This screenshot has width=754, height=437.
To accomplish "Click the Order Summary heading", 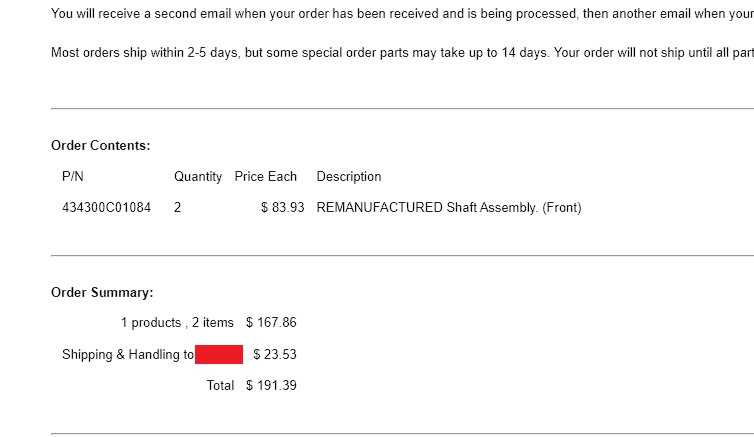I will pyautogui.click(x=102, y=293).
